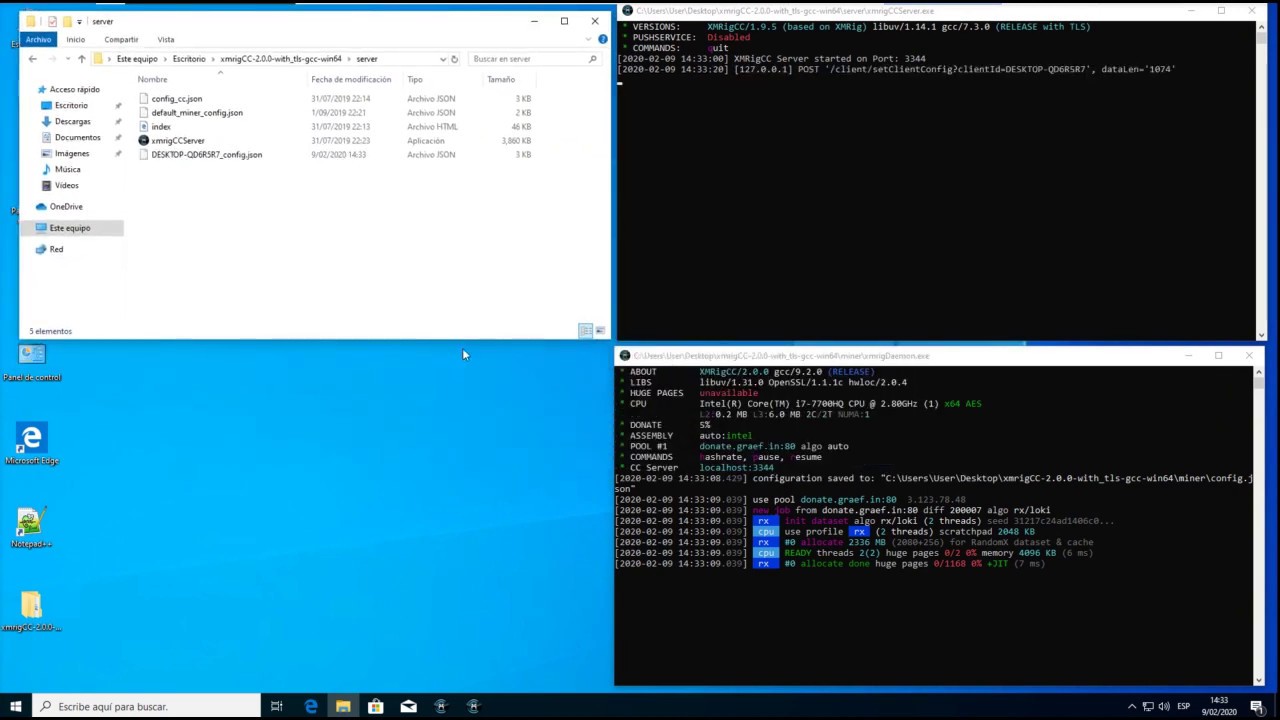Image resolution: width=1280 pixels, height=720 pixels.
Task: Open Vídeos in the navigation pane
Action: click(66, 185)
